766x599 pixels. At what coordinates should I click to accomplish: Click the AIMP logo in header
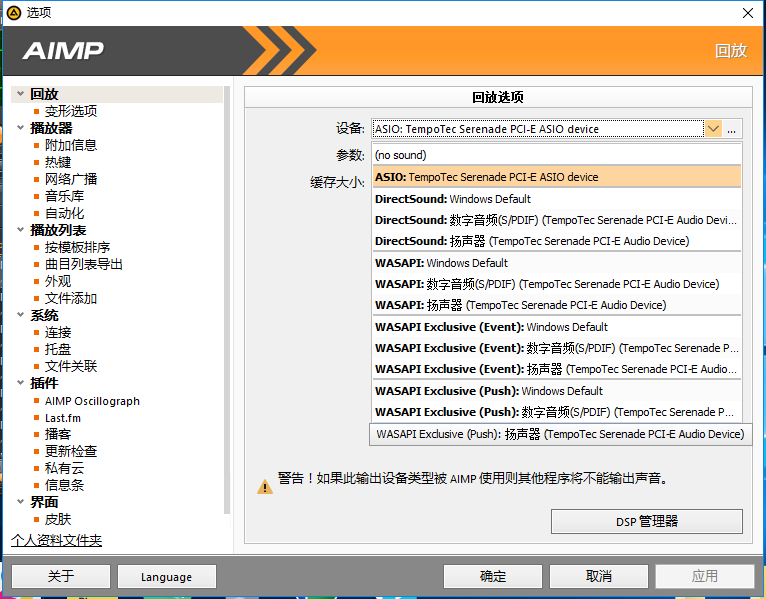[63, 51]
